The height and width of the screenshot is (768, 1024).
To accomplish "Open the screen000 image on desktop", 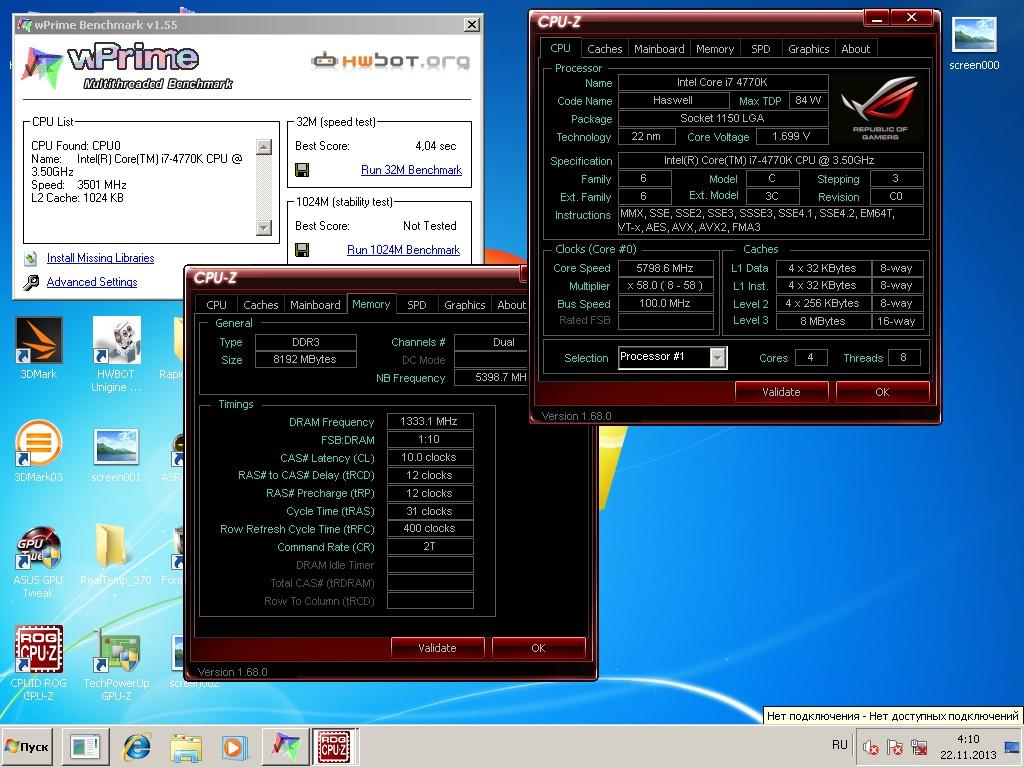I will [974, 35].
